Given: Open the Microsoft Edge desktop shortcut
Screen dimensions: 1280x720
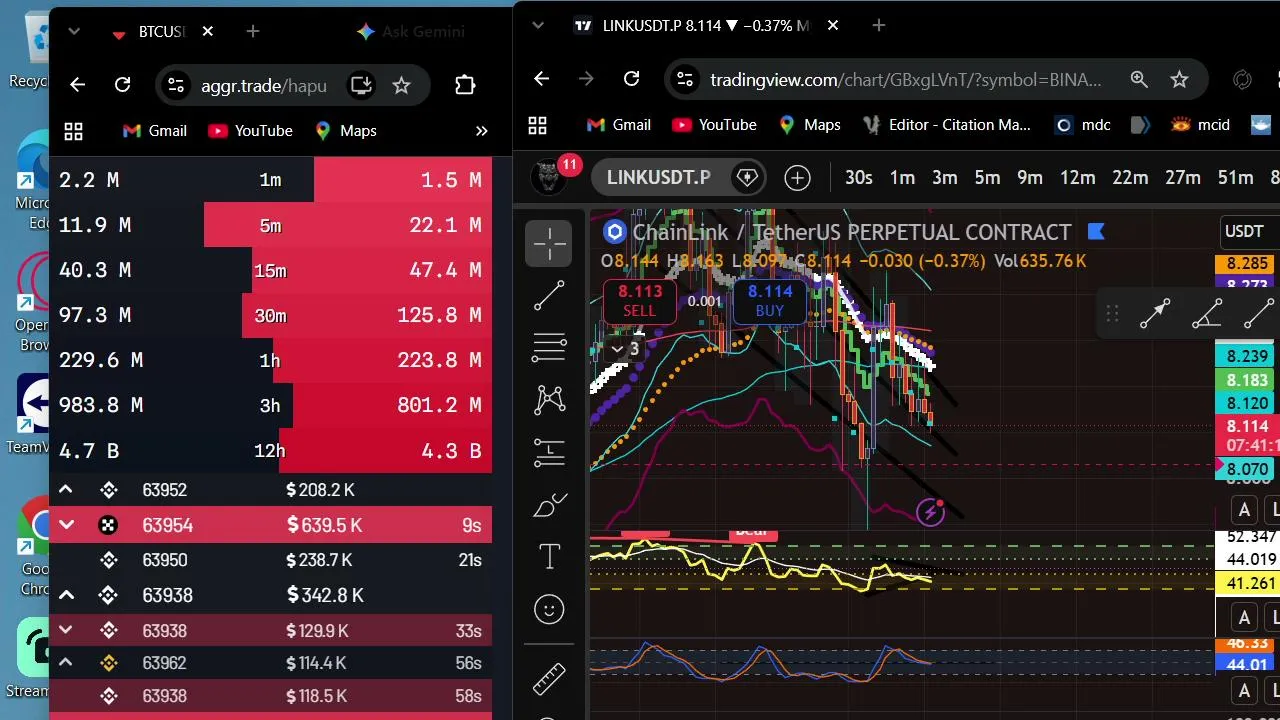Looking at the screenshot, I should pos(33,180).
